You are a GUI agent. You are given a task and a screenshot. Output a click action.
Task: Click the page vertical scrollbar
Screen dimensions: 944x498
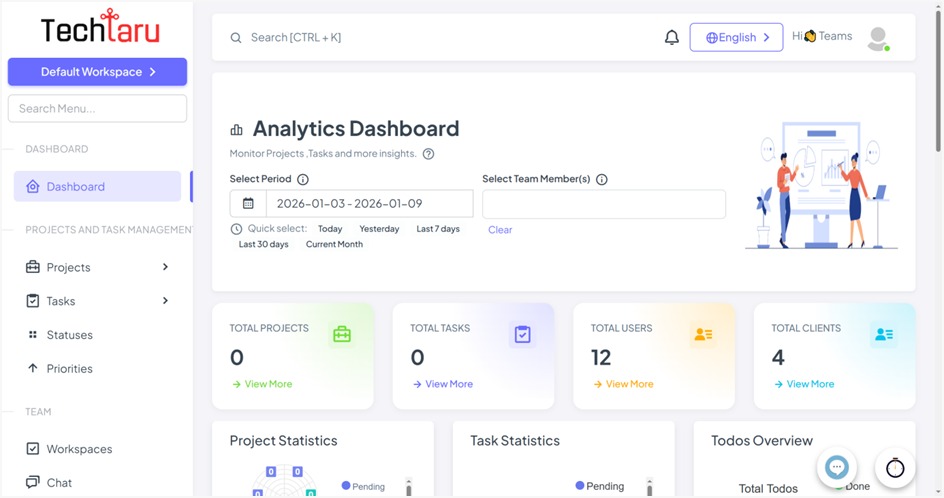937,80
